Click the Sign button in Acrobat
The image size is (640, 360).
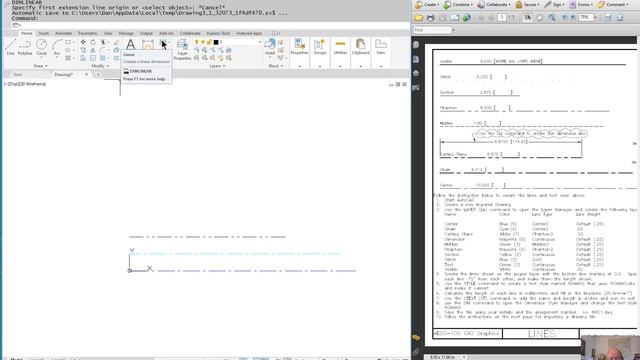554,4
